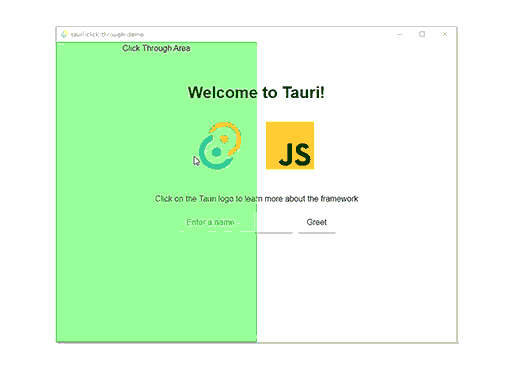Image resolution: width=512 pixels, height=384 pixels.
Task: Focus the Enter a name field
Action: 235,222
